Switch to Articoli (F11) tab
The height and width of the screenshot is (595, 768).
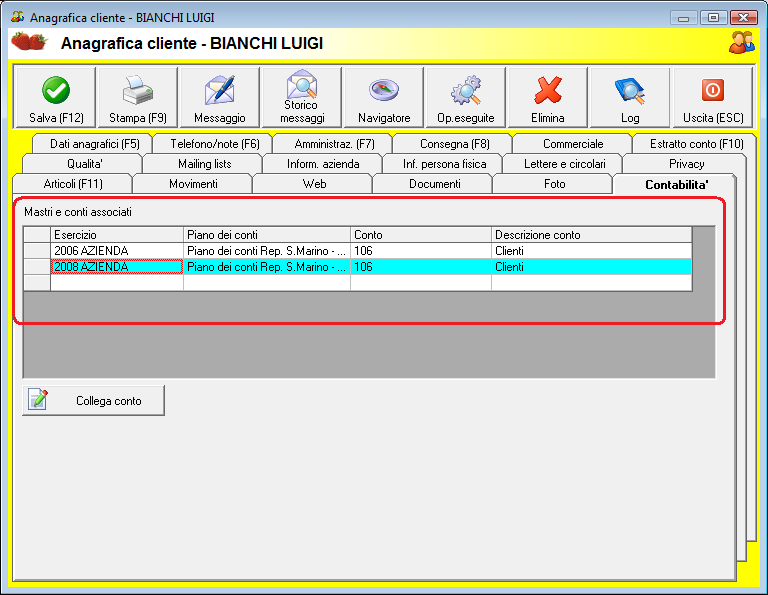(x=73, y=184)
